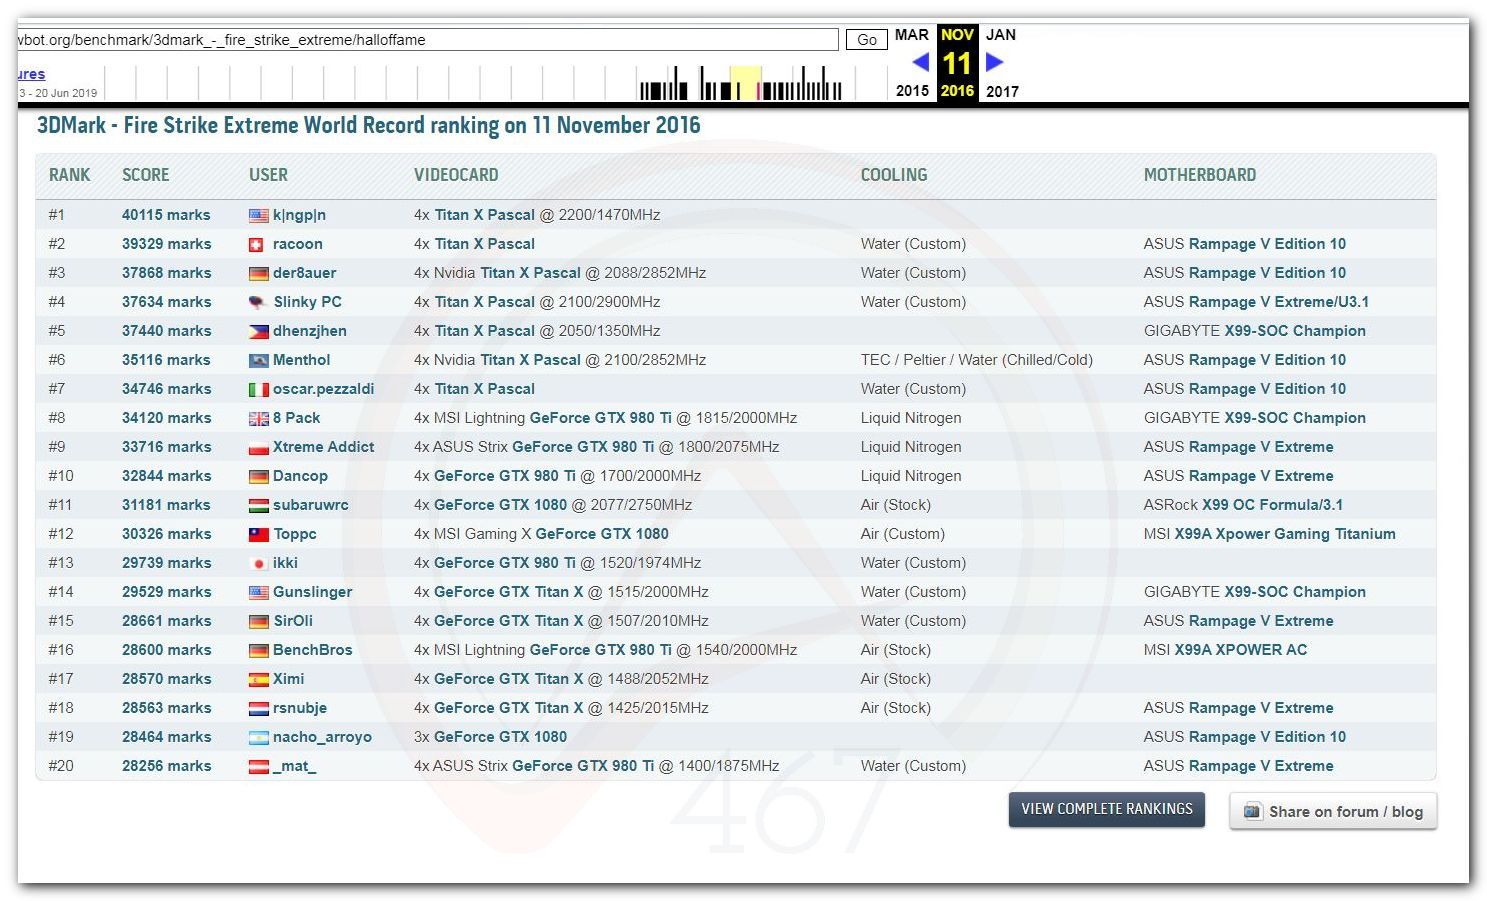Click the US flag next to k|ngp|n
Screen dimensions: 1487x901
coord(259,215)
